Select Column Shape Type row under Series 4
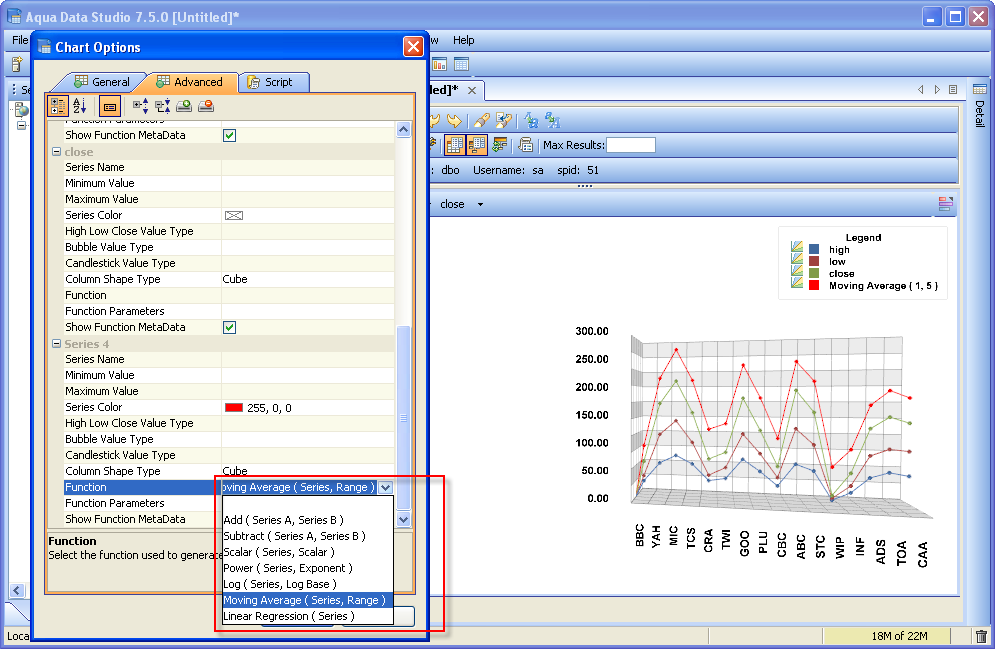The width and height of the screenshot is (995, 649). click(x=229, y=471)
